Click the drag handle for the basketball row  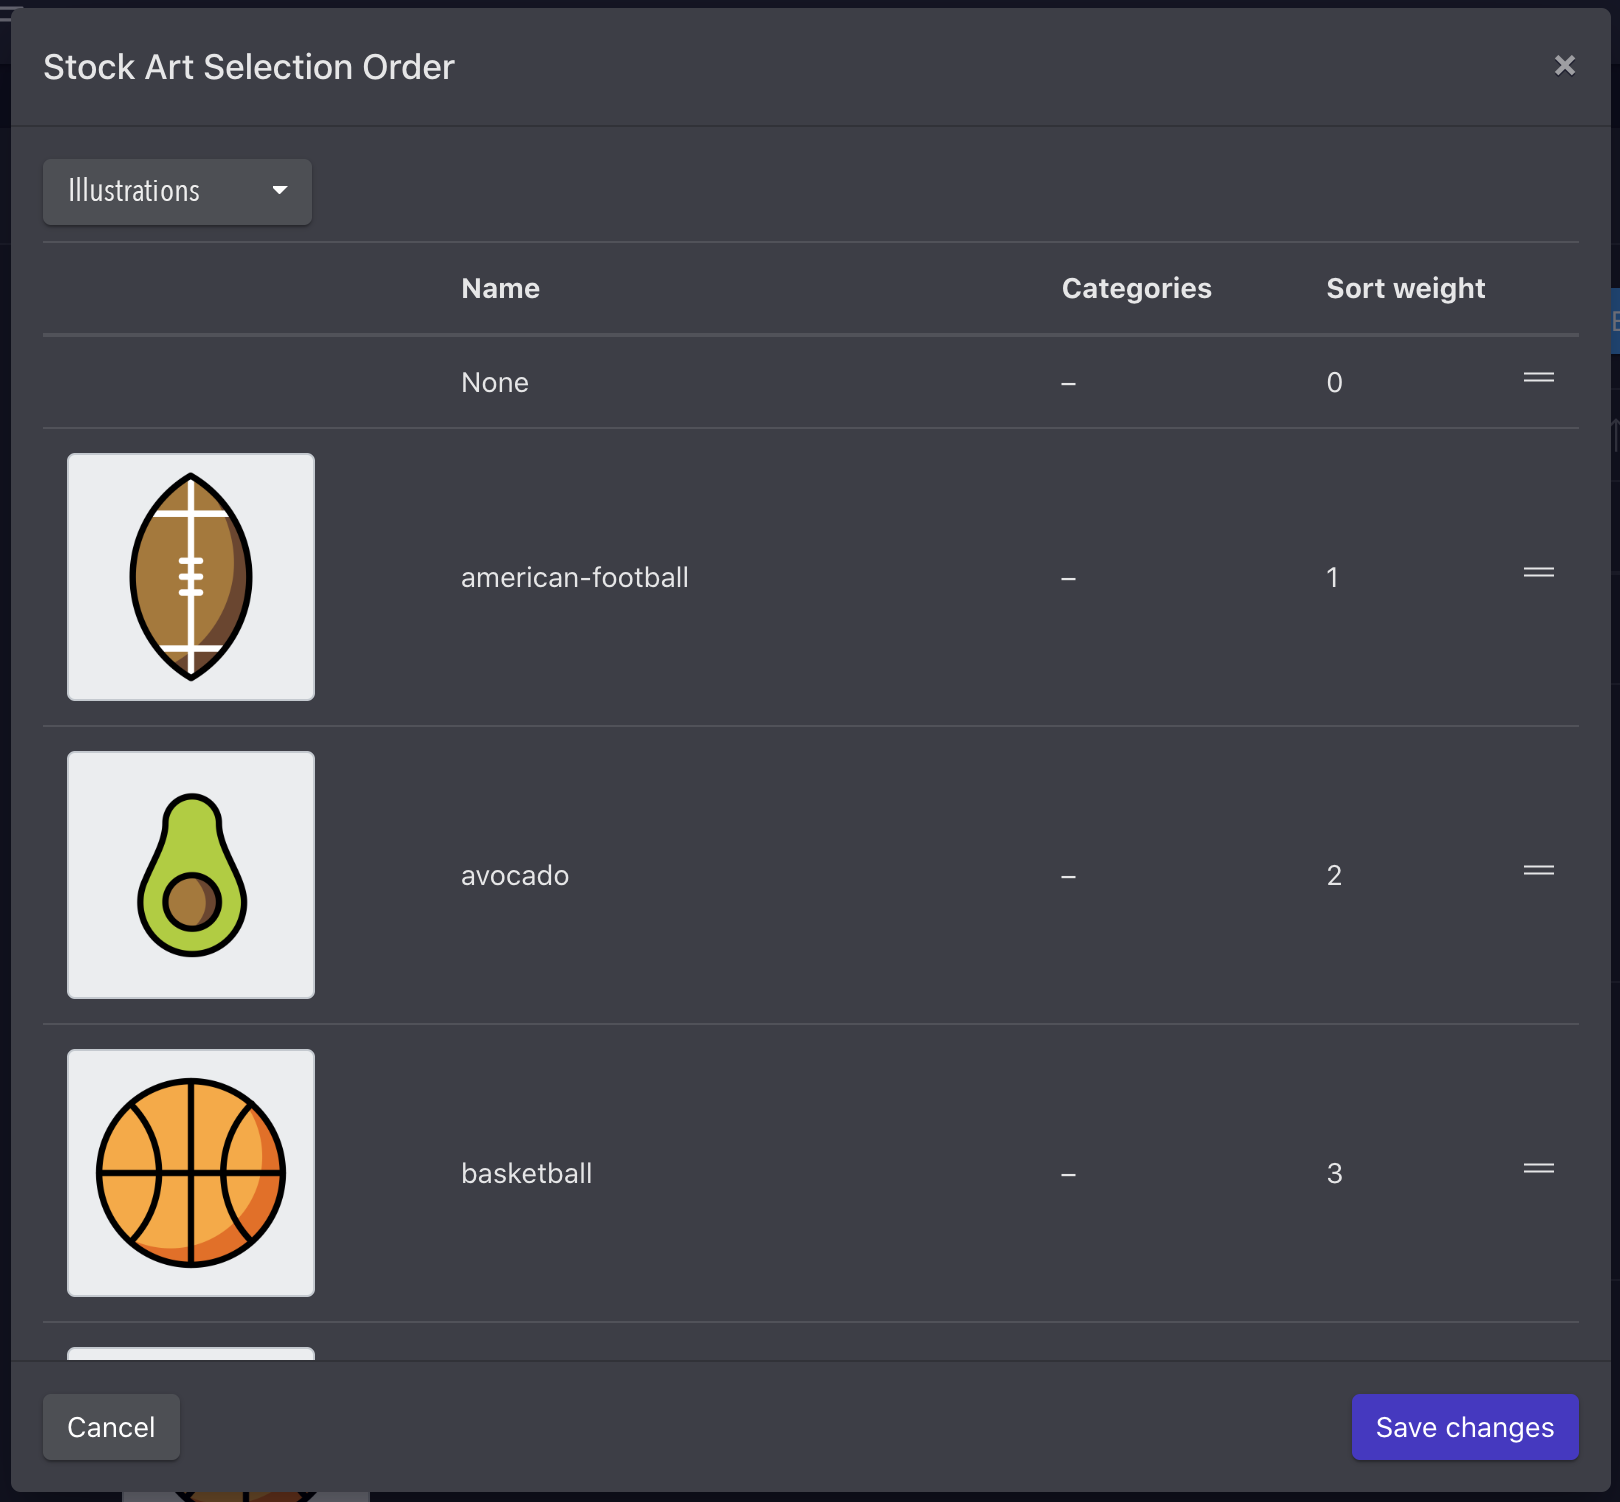(x=1538, y=1168)
